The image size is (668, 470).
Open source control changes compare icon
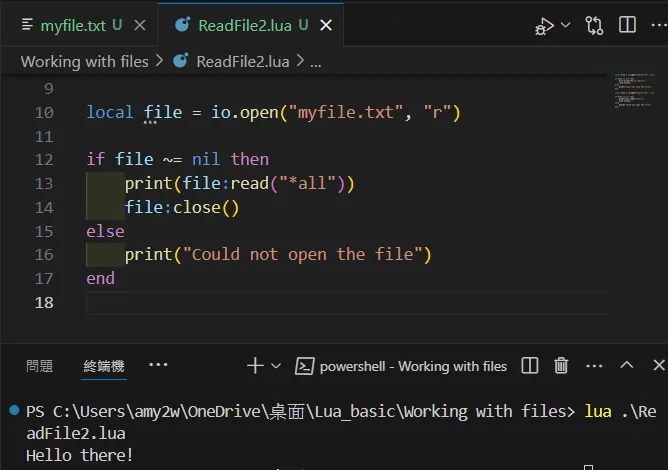point(594,26)
